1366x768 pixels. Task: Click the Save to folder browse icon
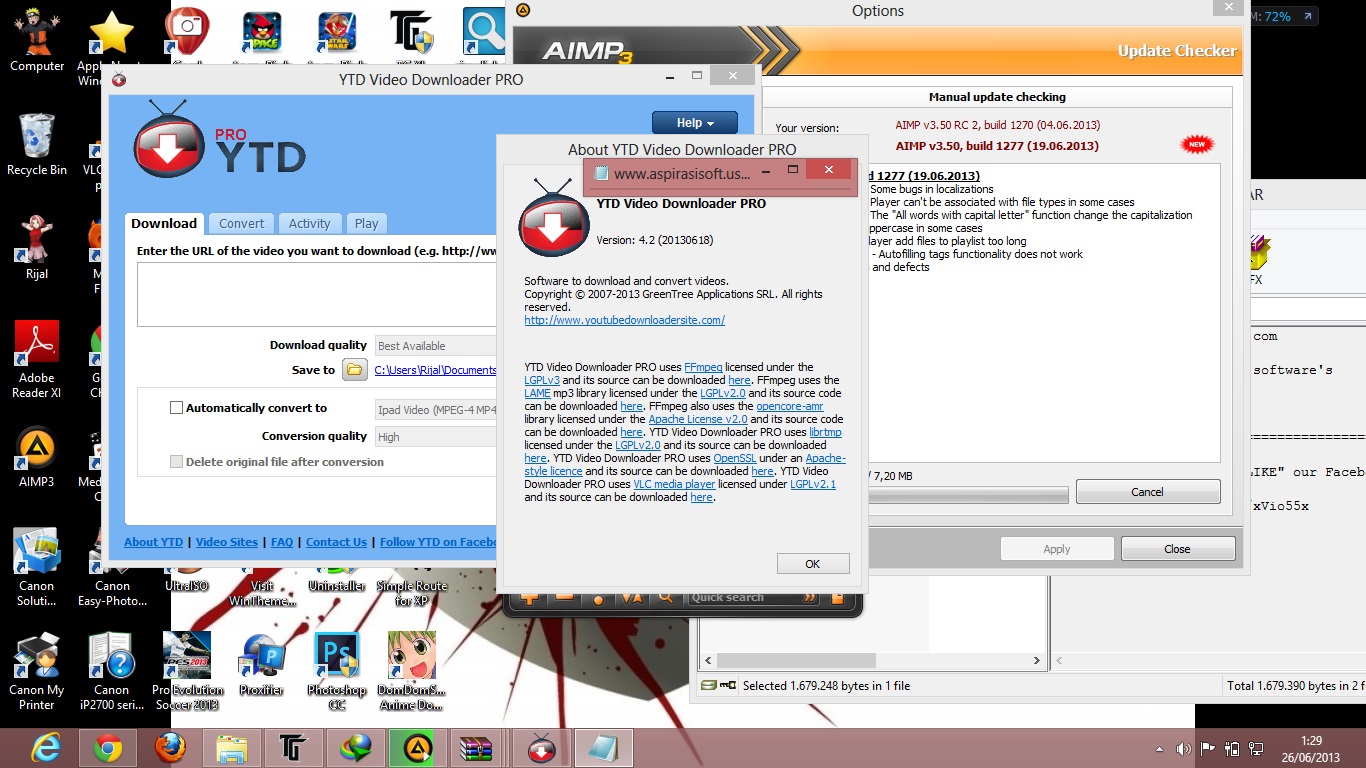pyautogui.click(x=355, y=370)
